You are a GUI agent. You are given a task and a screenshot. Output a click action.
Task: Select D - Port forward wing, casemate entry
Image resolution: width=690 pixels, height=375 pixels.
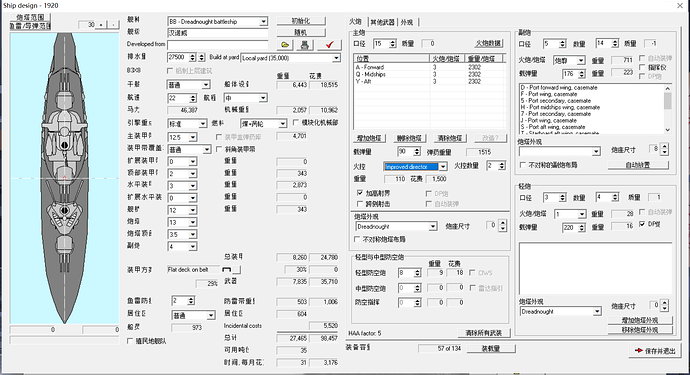[559, 88]
